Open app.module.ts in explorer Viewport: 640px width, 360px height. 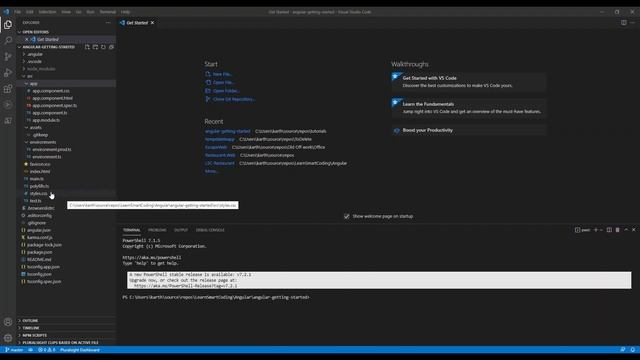[x=46, y=120]
